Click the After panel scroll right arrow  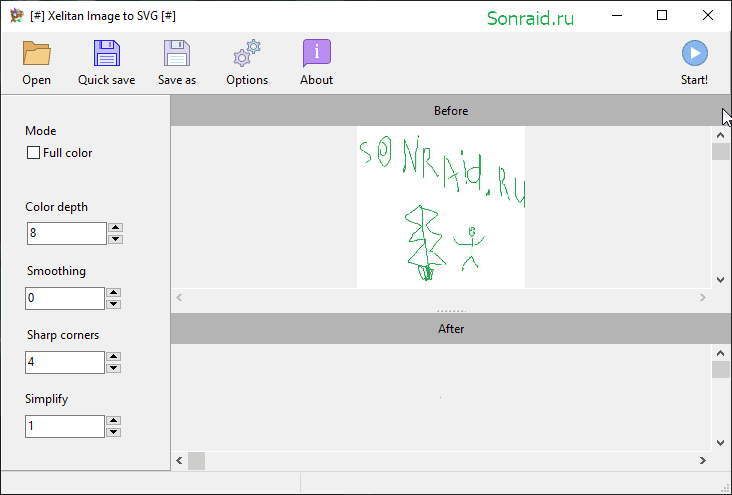pyautogui.click(x=703, y=460)
